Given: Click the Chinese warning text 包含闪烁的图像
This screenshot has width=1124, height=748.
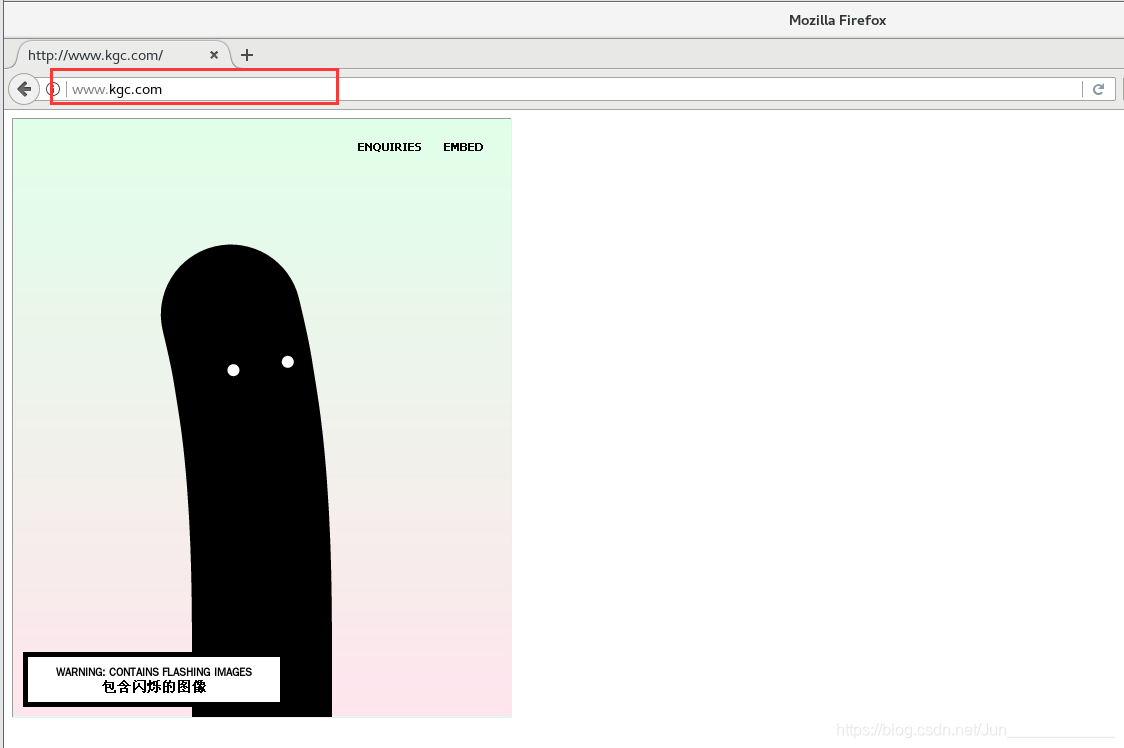Looking at the screenshot, I should pos(154,687).
